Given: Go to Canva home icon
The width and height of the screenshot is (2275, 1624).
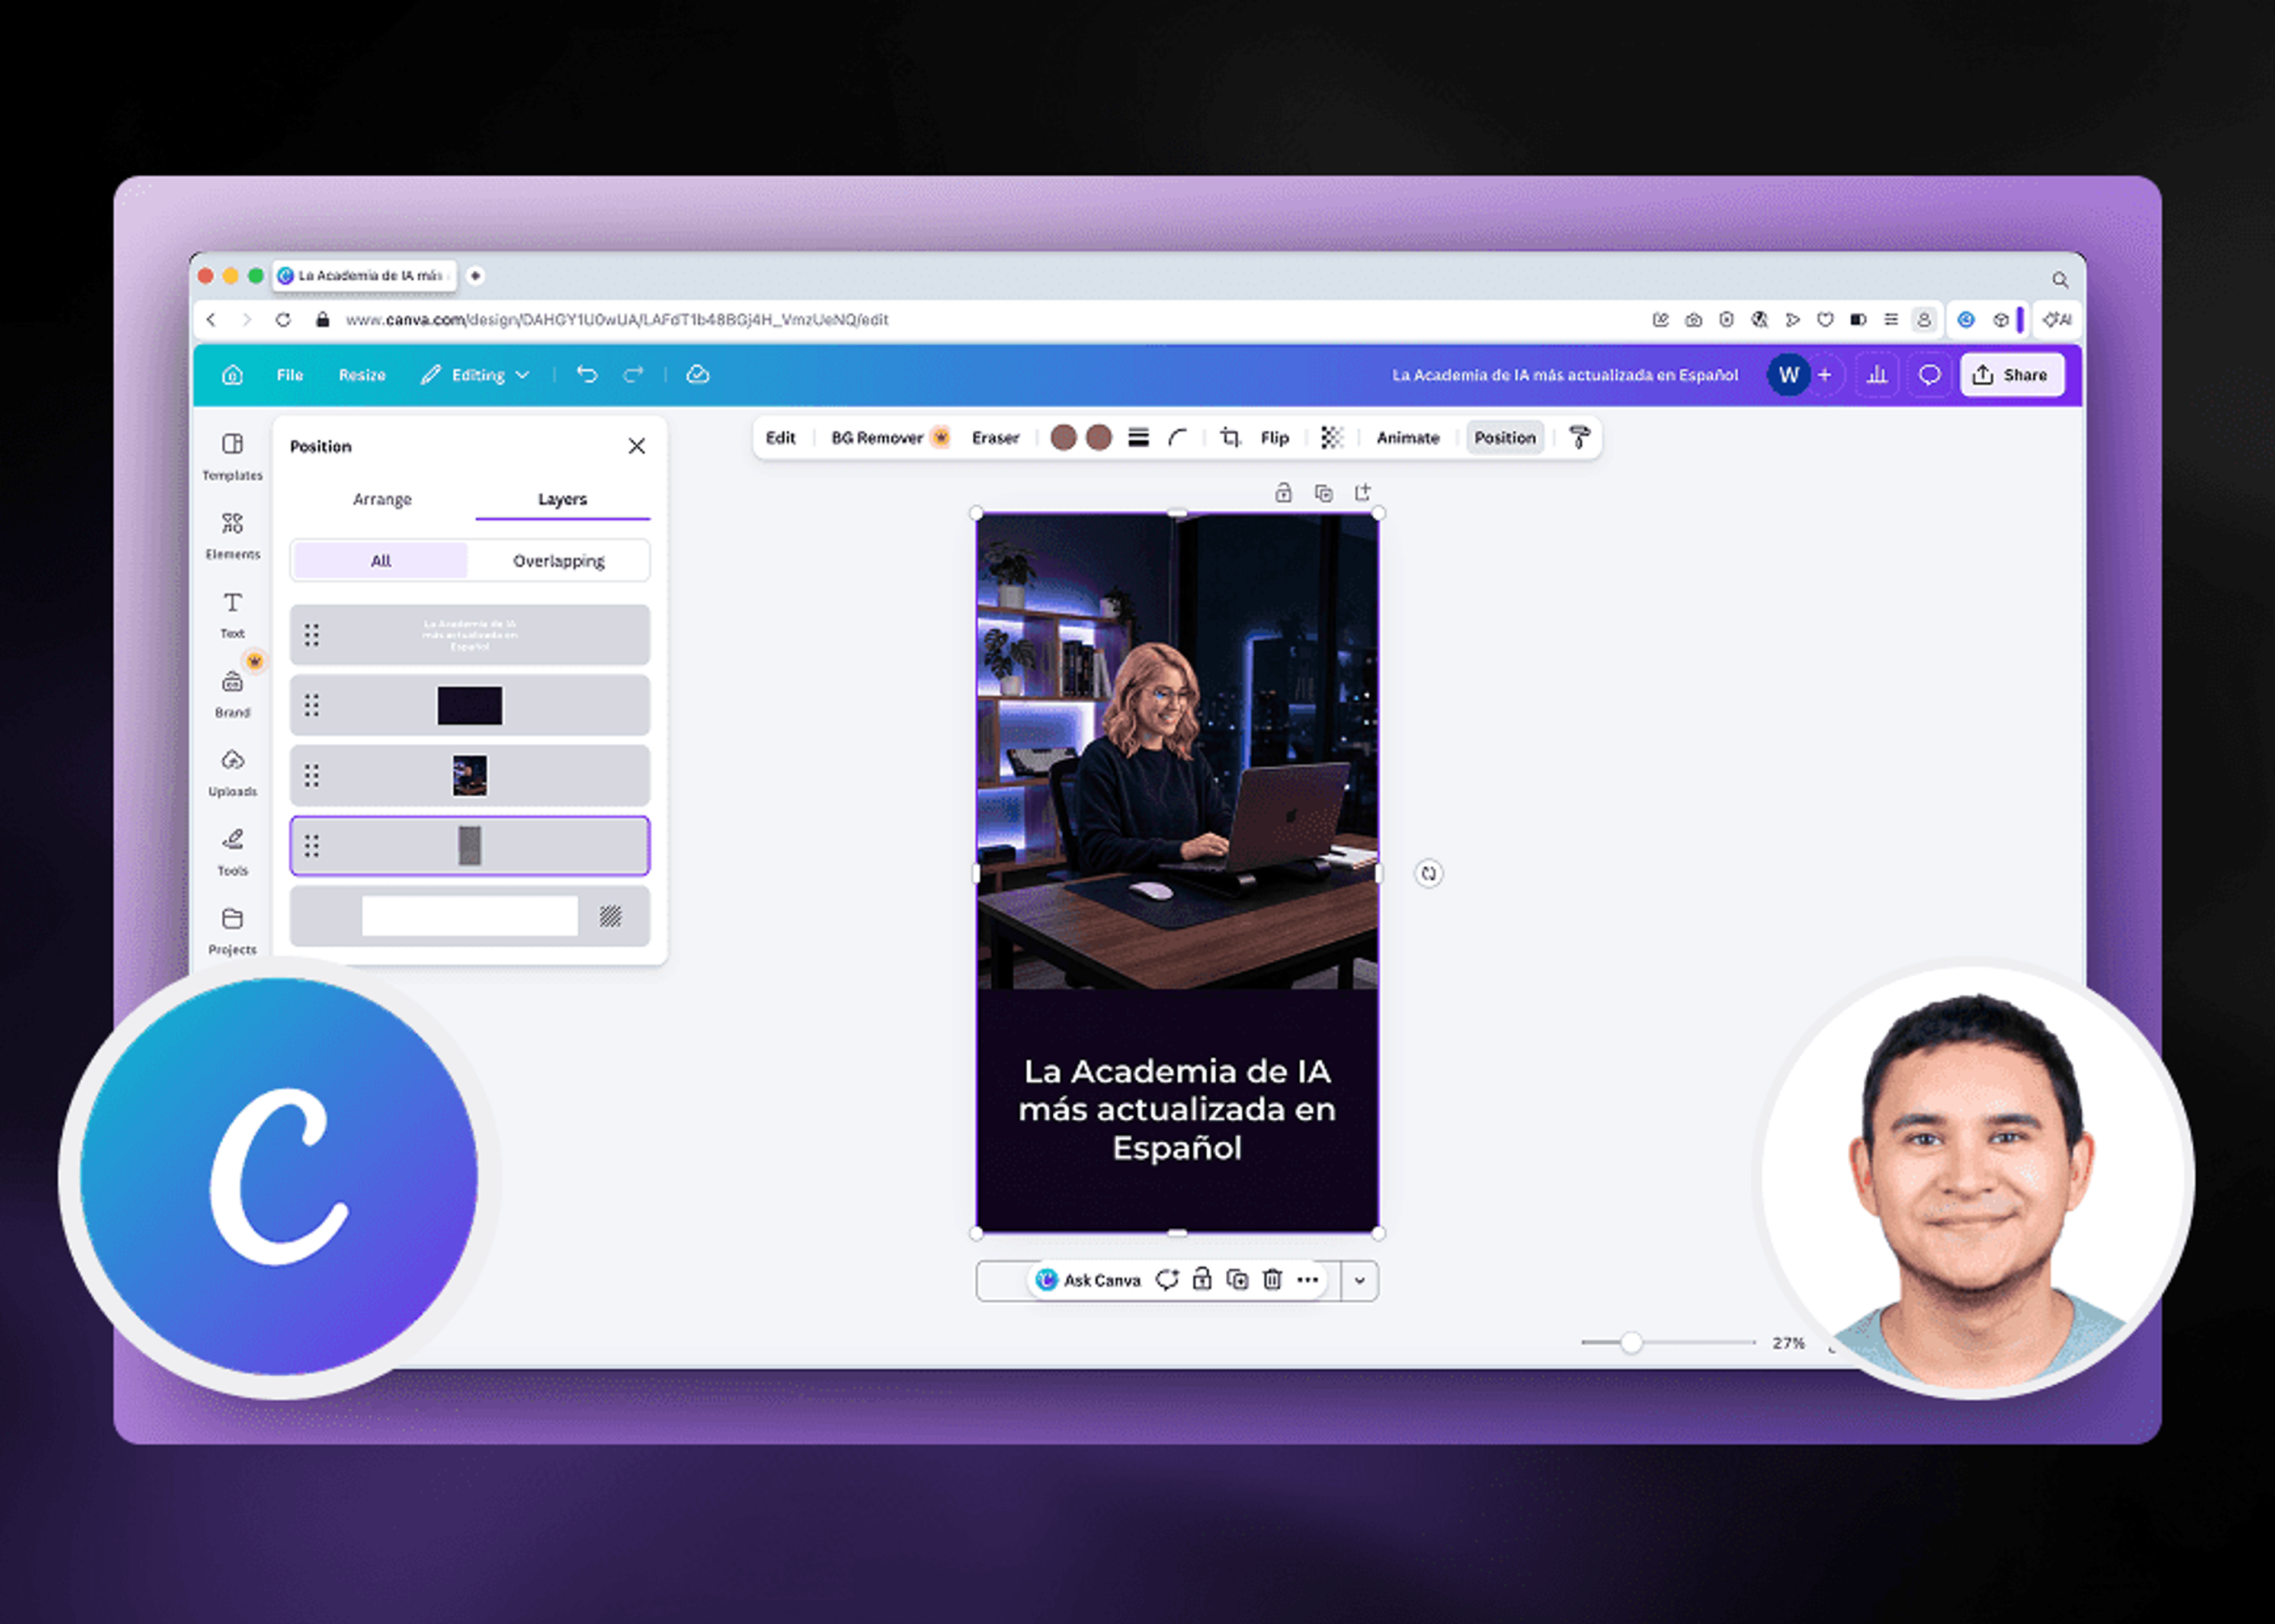Looking at the screenshot, I should [x=232, y=374].
